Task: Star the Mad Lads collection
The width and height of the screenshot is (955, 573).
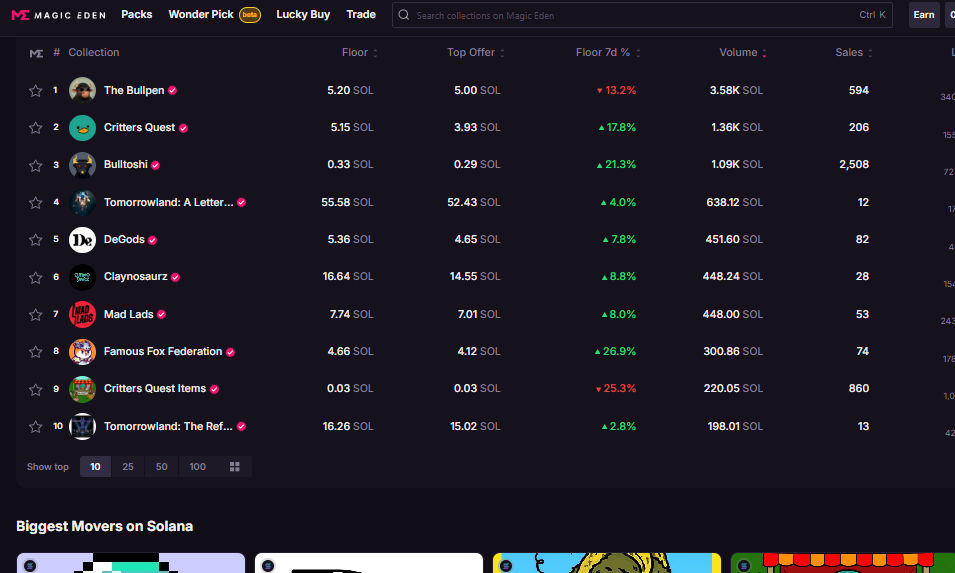Action: coord(35,315)
